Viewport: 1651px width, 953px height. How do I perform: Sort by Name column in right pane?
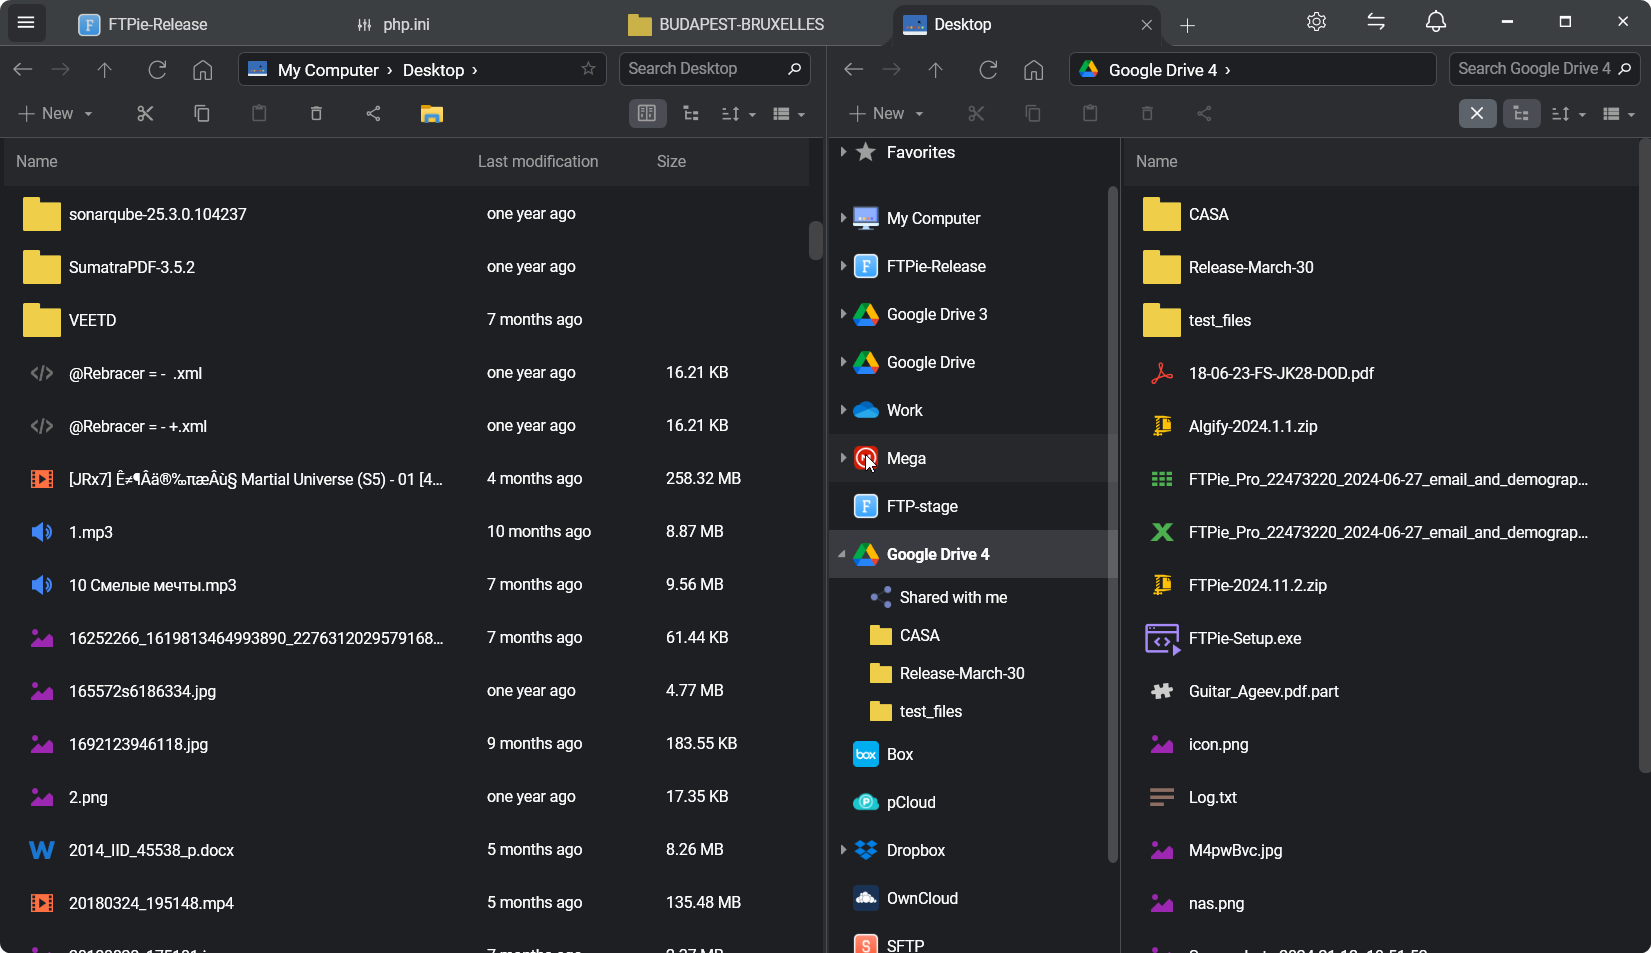point(1156,161)
